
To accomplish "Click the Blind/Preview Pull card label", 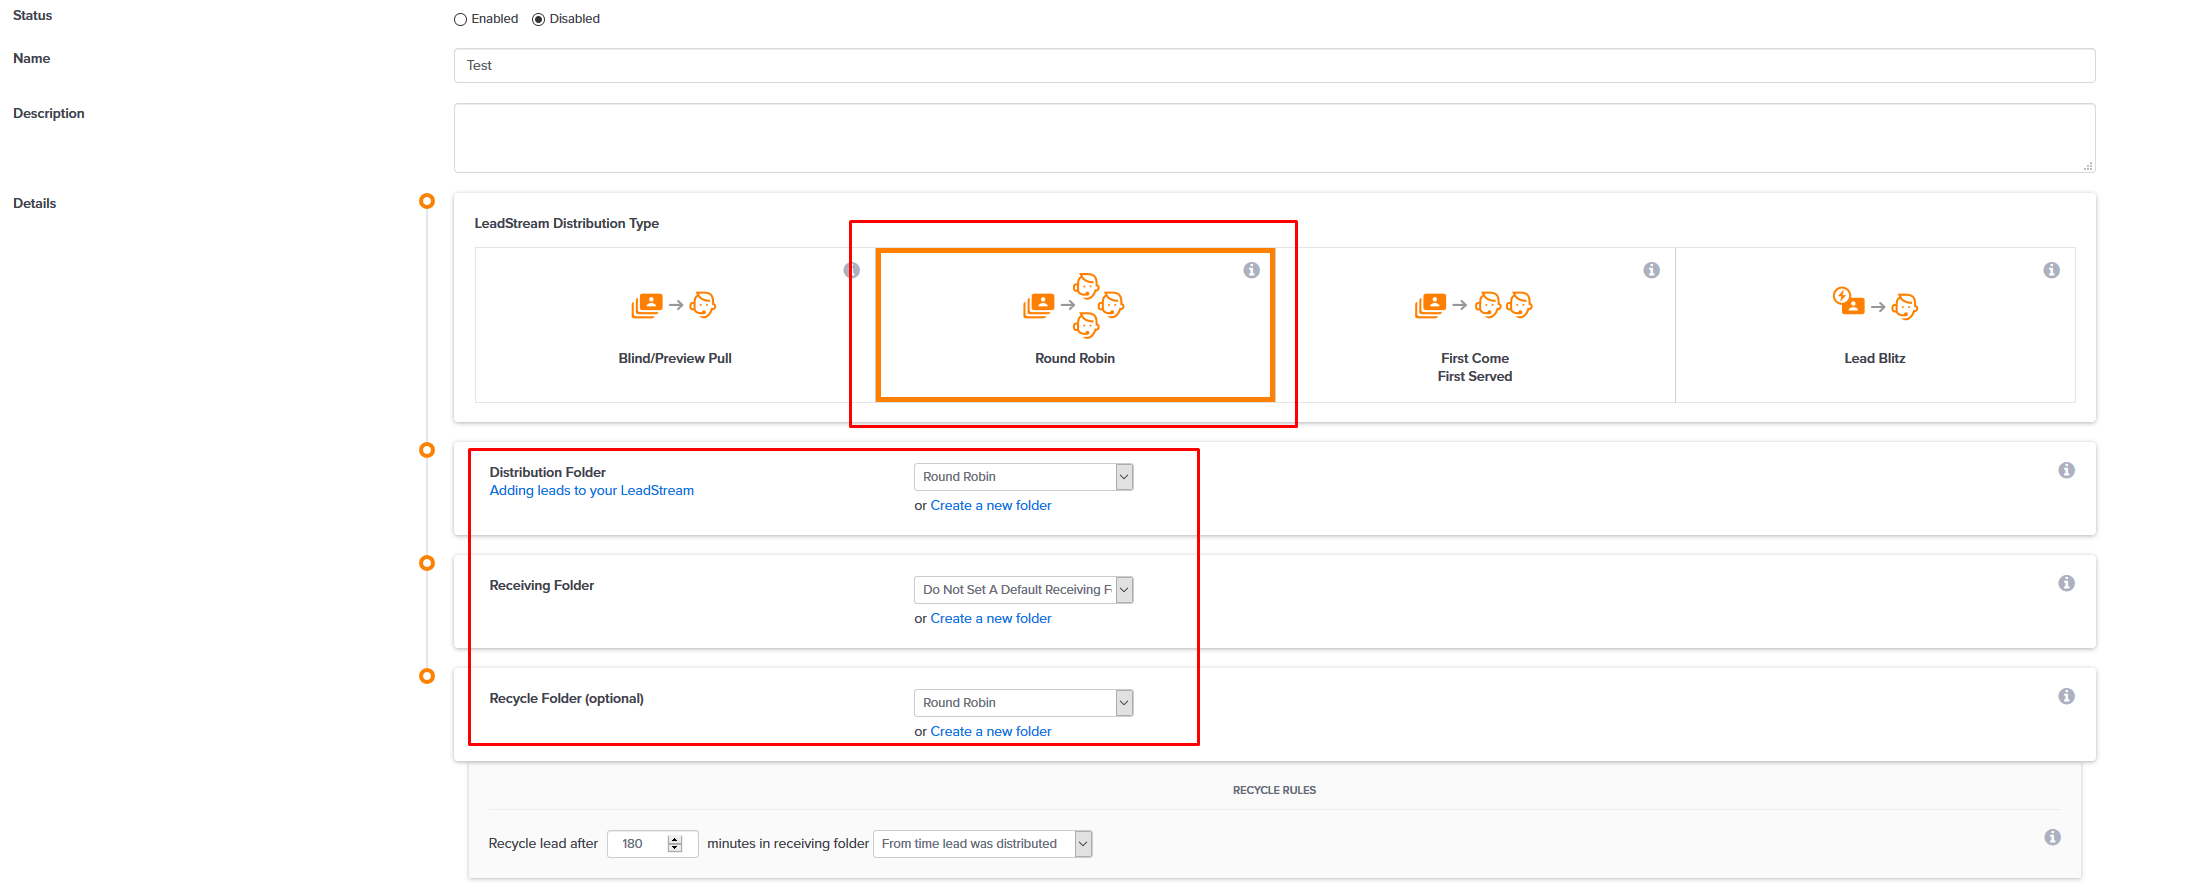I will 675,358.
